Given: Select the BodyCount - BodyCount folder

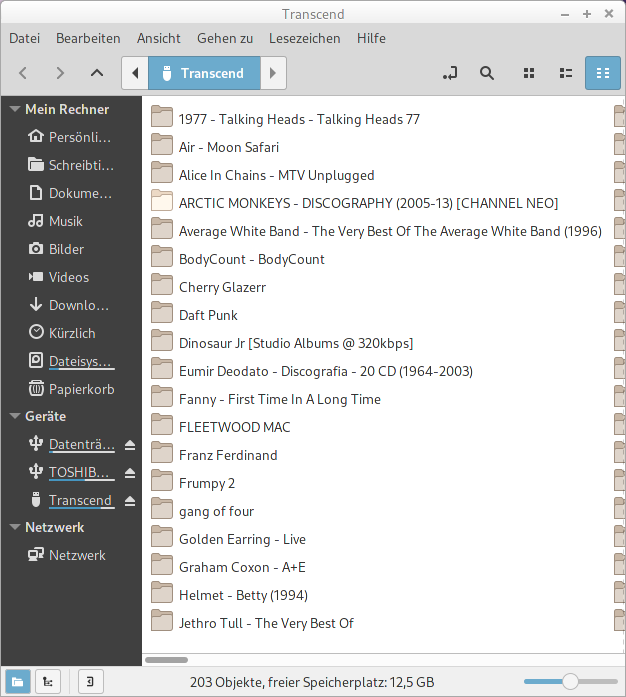Looking at the screenshot, I should tap(238, 259).
